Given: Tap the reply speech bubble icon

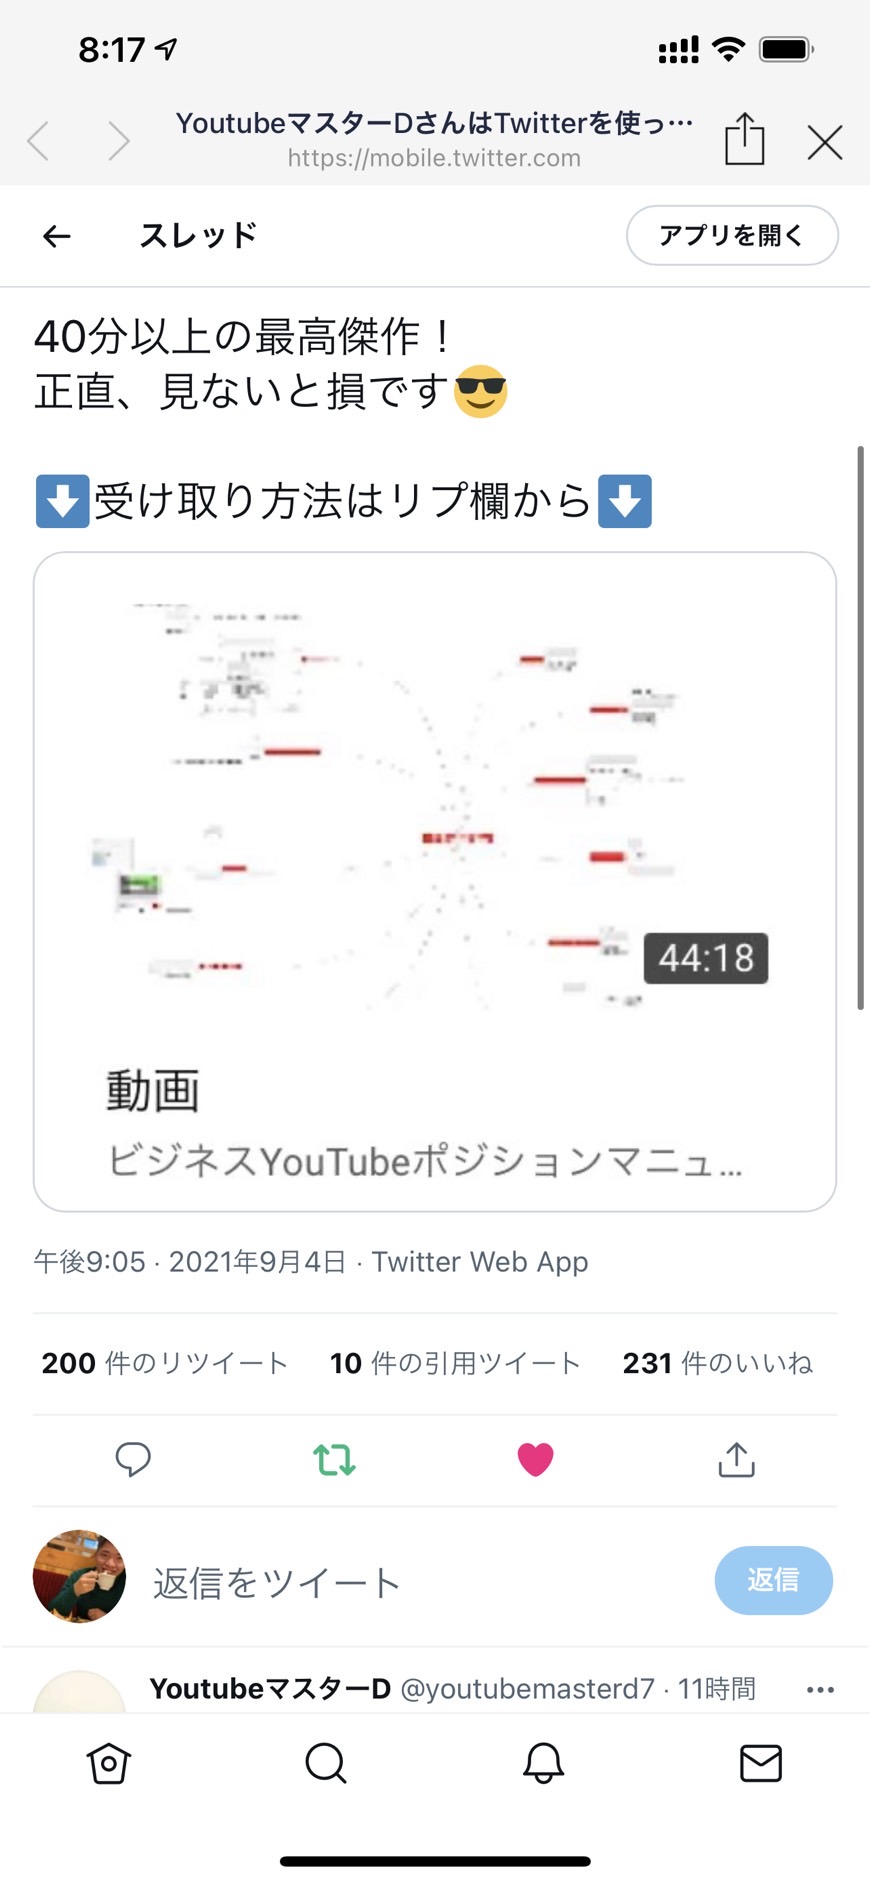Looking at the screenshot, I should point(133,1459).
